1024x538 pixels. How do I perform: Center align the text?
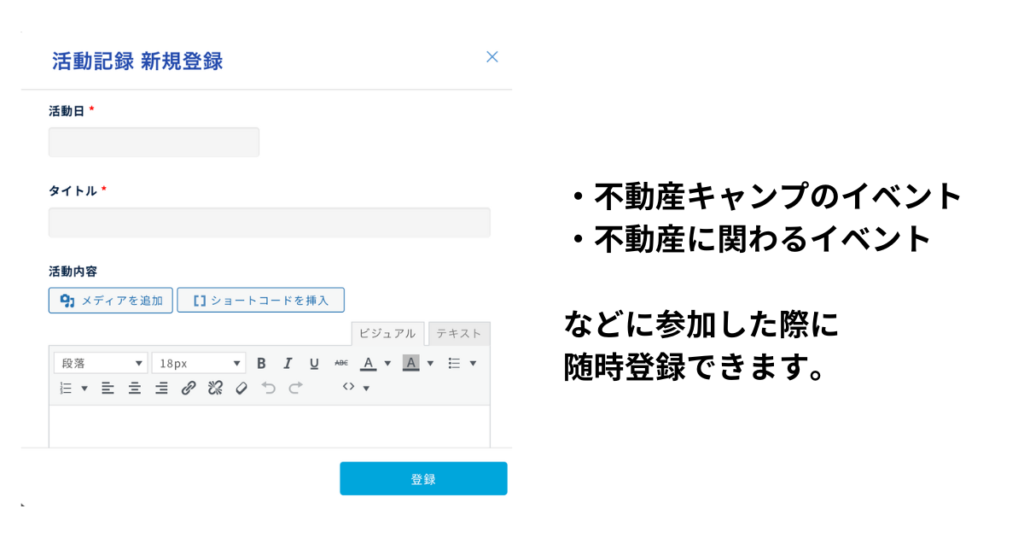pyautogui.click(x=134, y=388)
